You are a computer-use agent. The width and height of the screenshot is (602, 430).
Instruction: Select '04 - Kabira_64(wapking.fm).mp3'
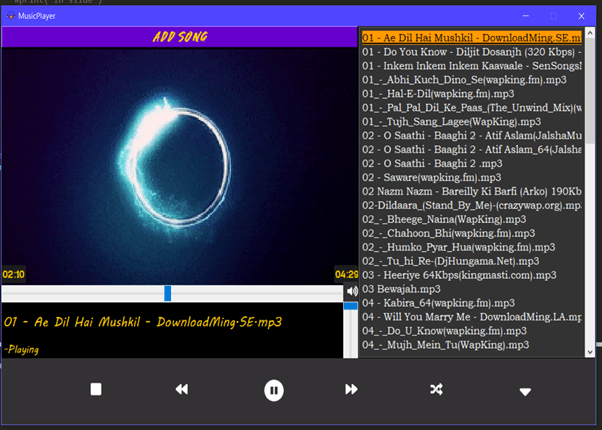[438, 303]
